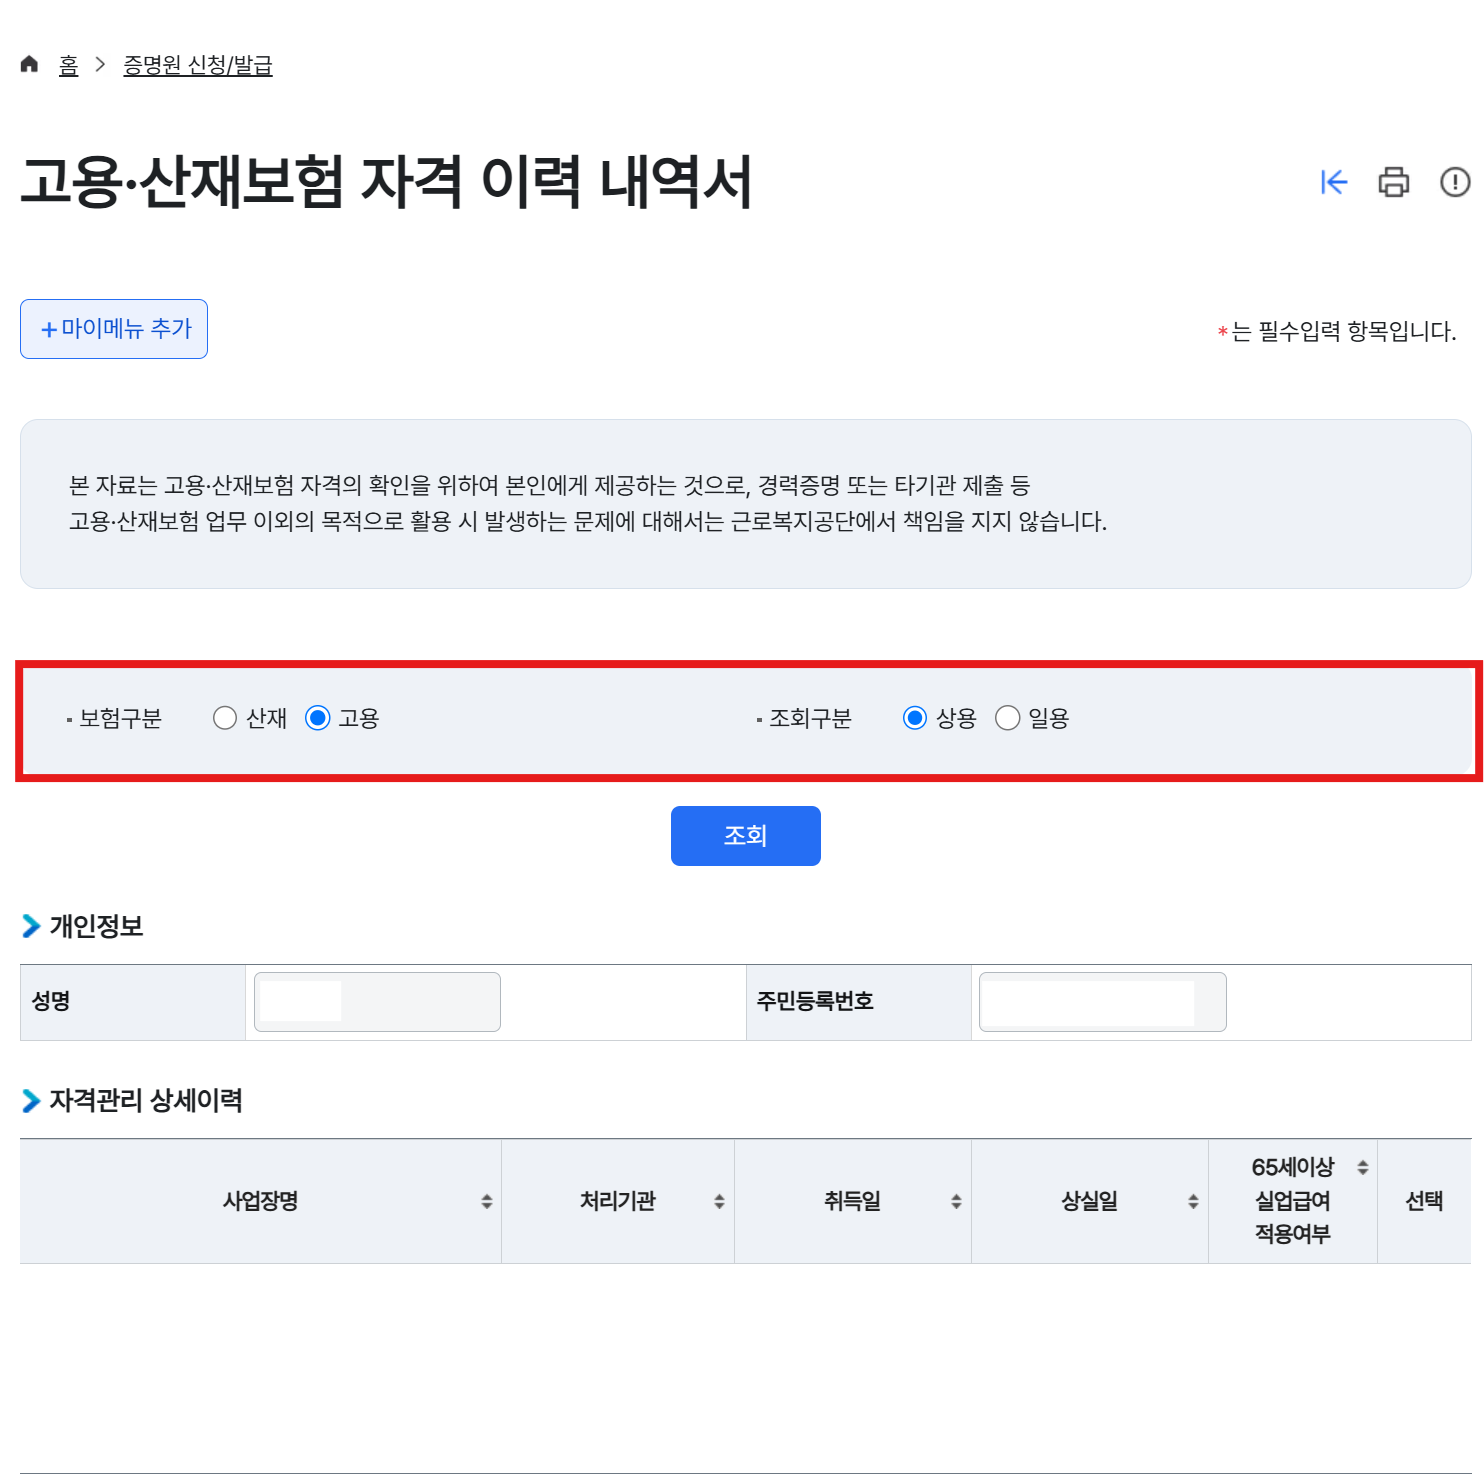Click the 선택 column header
Screen dimensions: 1484x1474
pos(1424,1201)
